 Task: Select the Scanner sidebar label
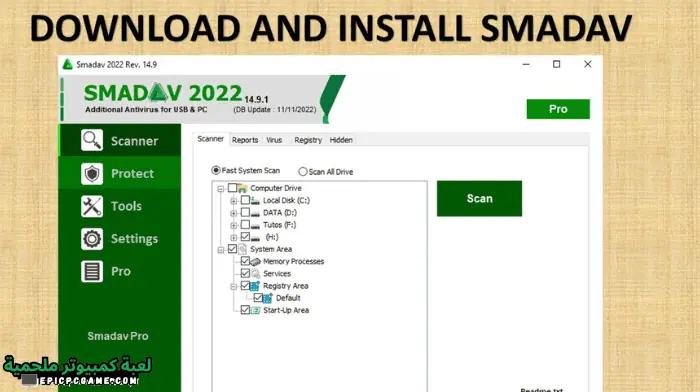pyautogui.click(x=134, y=141)
